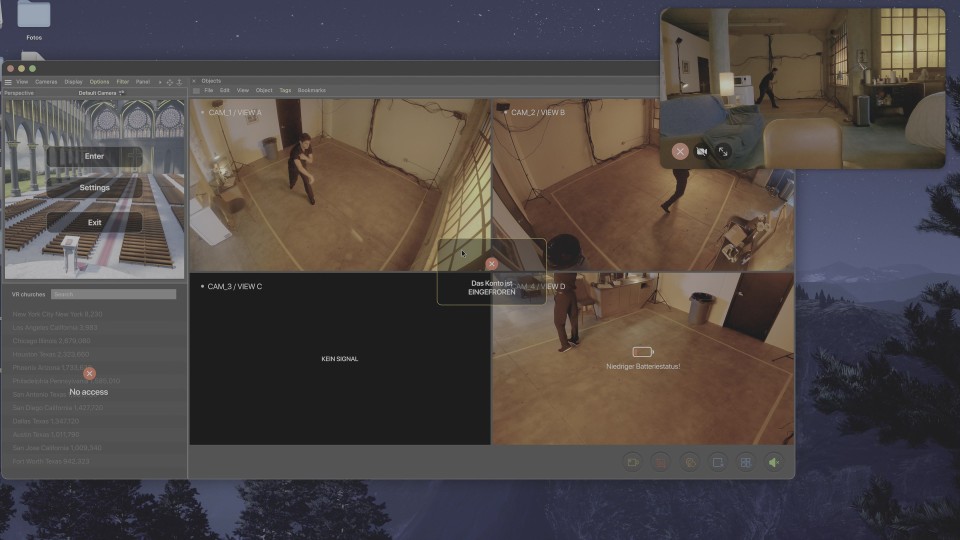The width and height of the screenshot is (960, 540).
Task: Open the View menu in the Perspective panel
Action: pos(22,82)
